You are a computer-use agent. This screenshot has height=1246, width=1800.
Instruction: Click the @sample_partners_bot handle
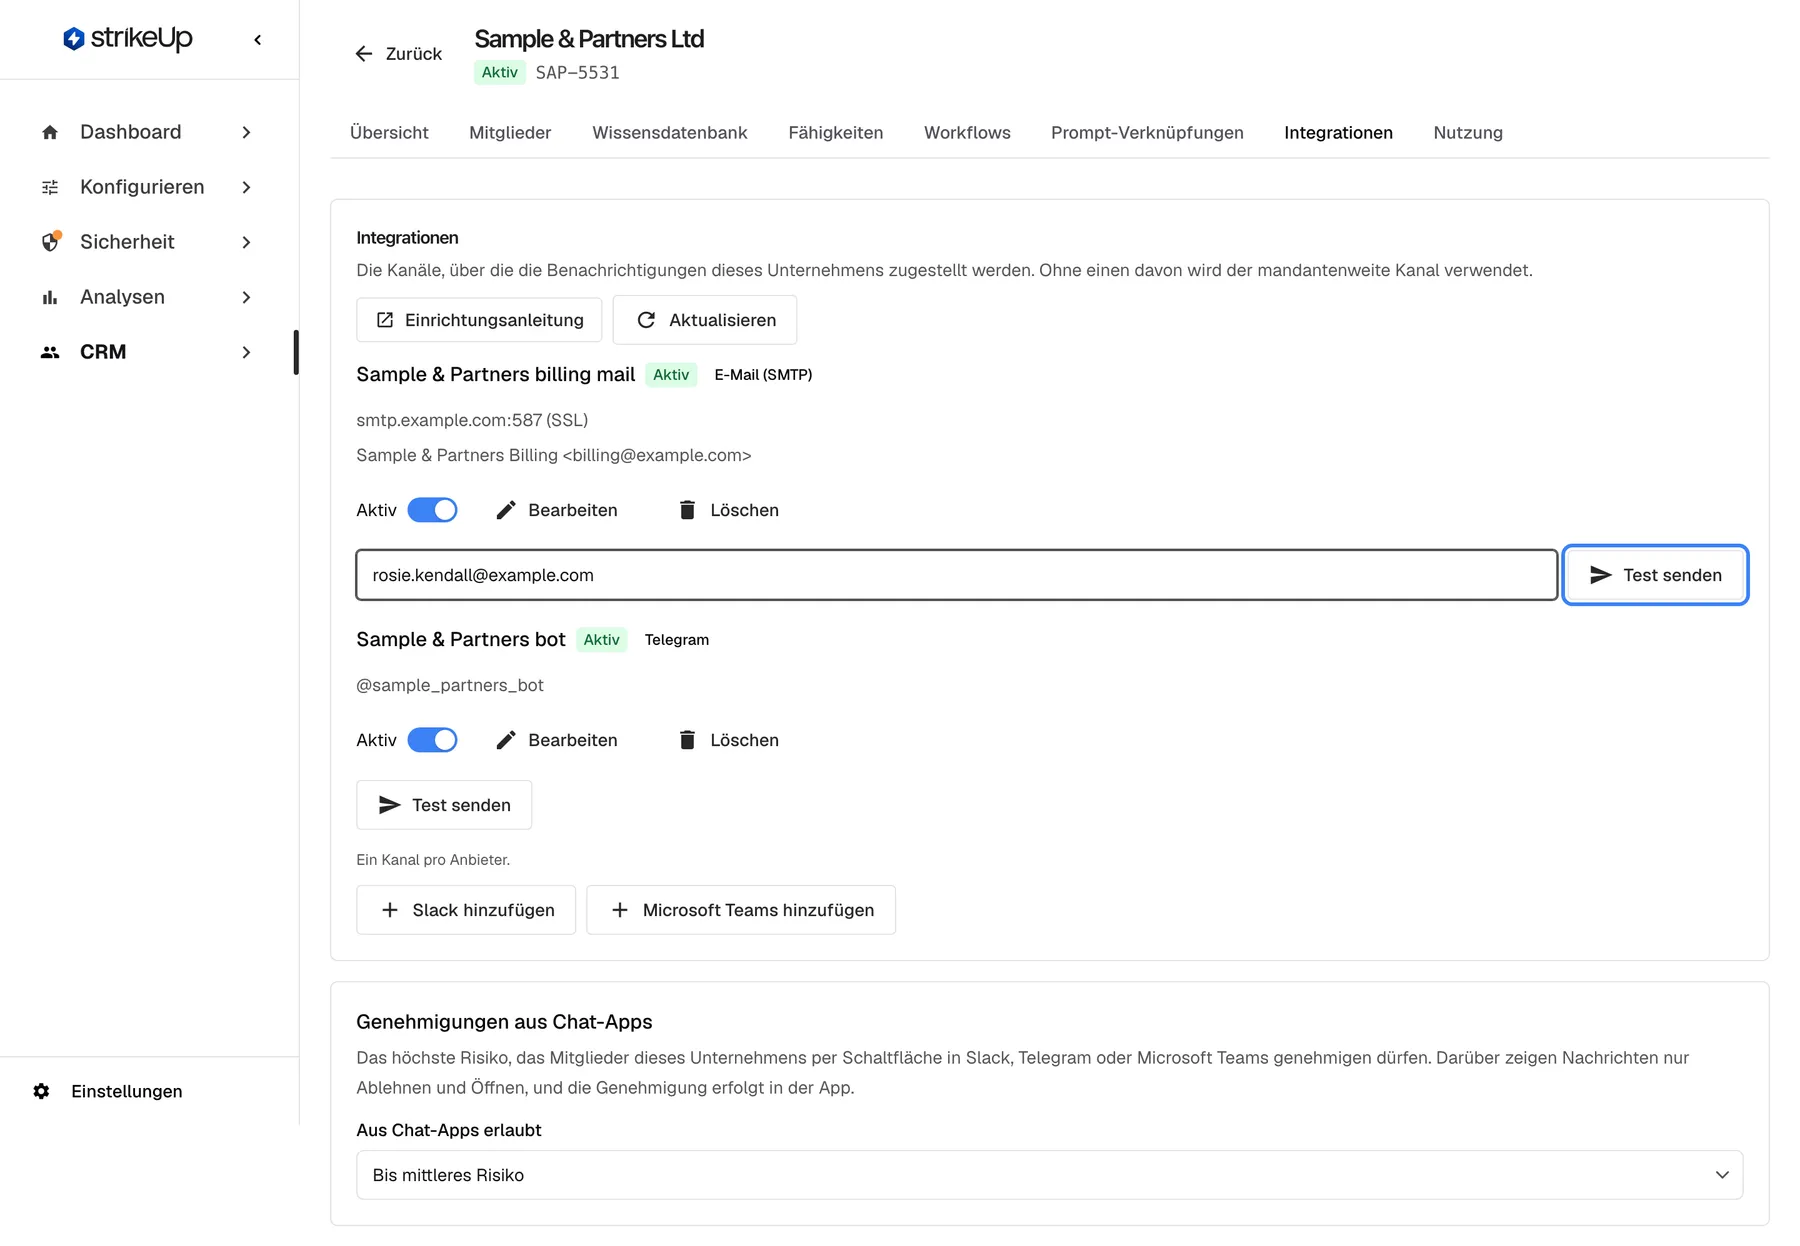pyautogui.click(x=450, y=685)
